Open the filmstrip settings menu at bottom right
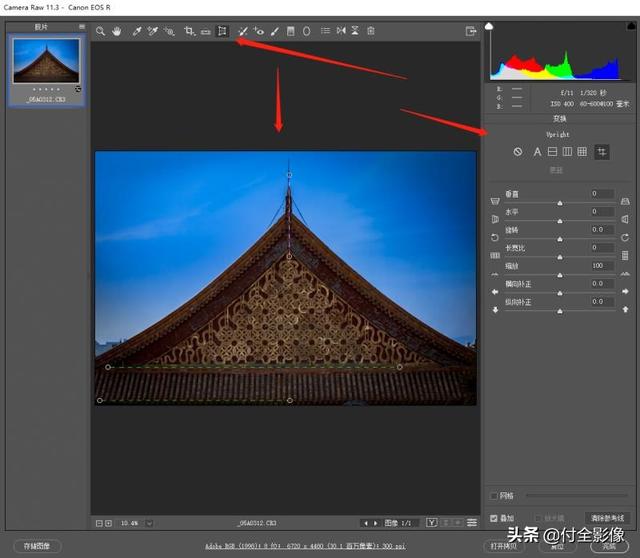The image size is (640, 558). pos(471,523)
